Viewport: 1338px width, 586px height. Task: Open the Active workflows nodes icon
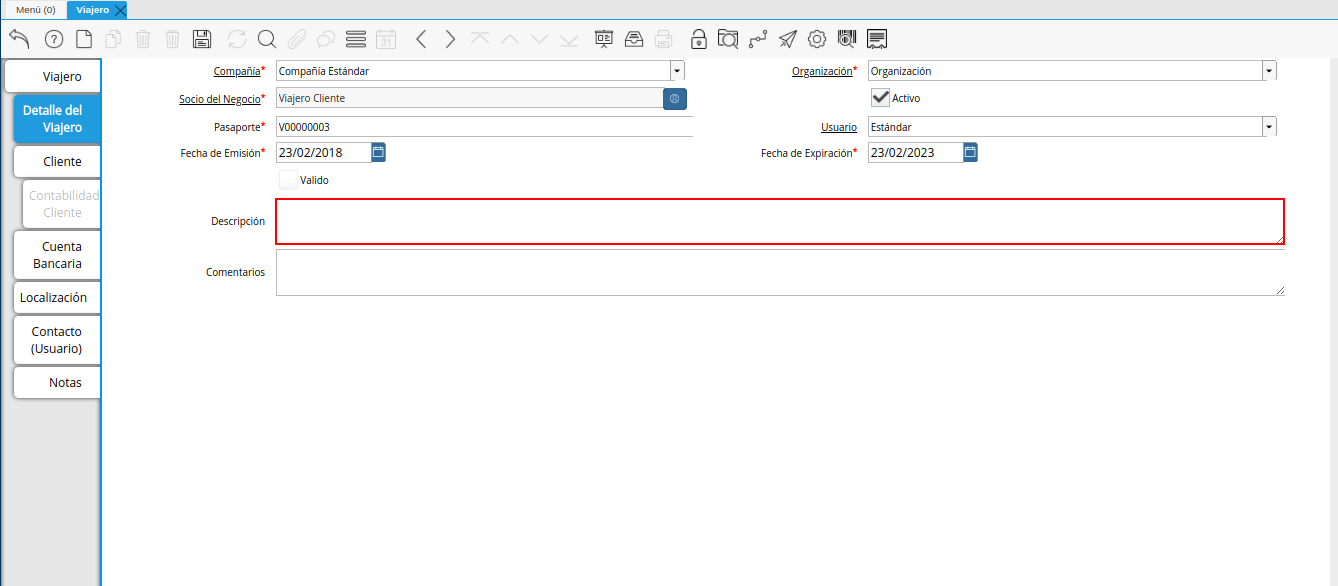click(758, 39)
